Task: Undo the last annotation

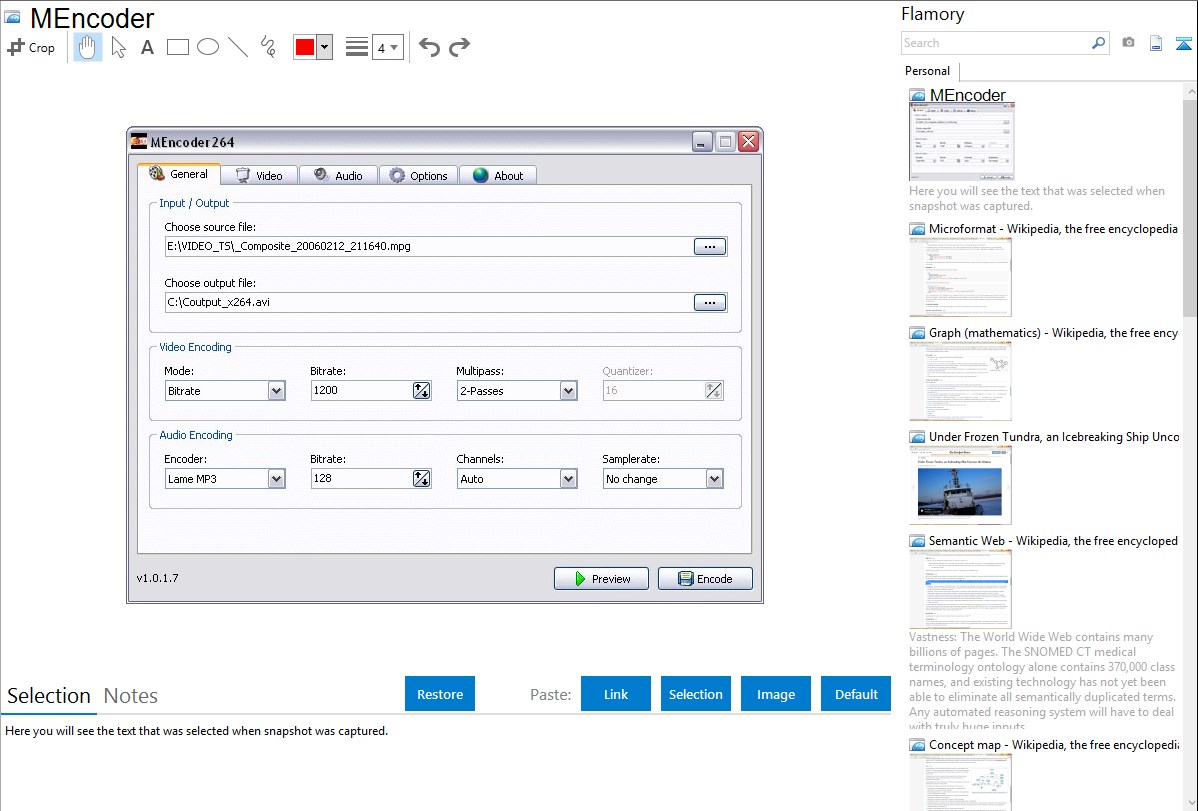Action: (x=429, y=47)
